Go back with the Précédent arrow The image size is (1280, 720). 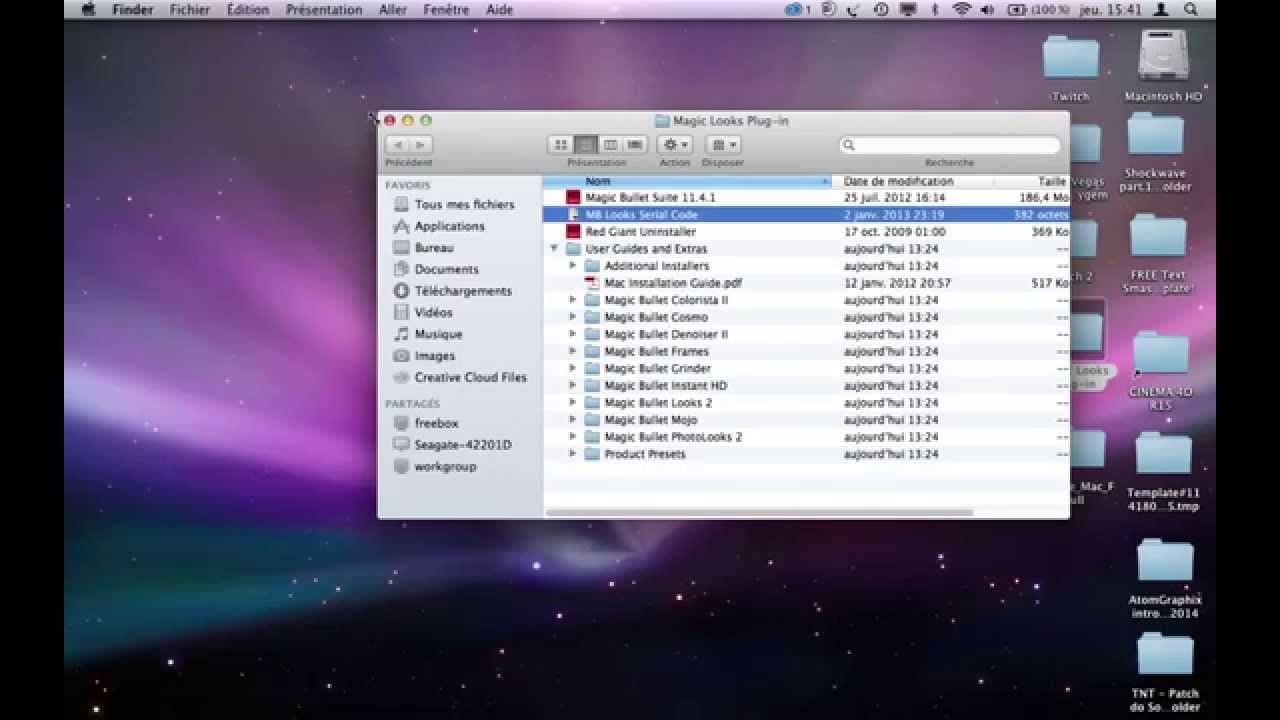pyautogui.click(x=397, y=145)
